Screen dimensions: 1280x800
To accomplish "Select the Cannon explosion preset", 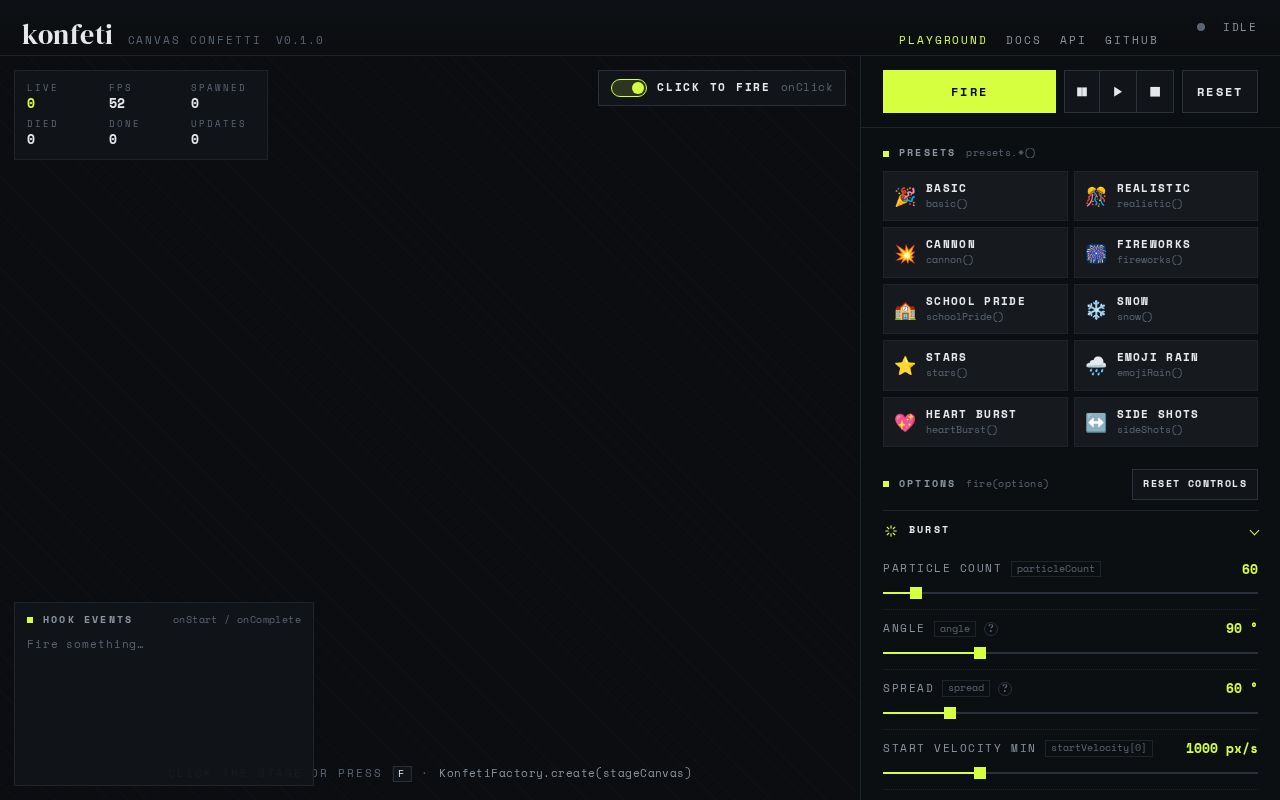I will (975, 252).
